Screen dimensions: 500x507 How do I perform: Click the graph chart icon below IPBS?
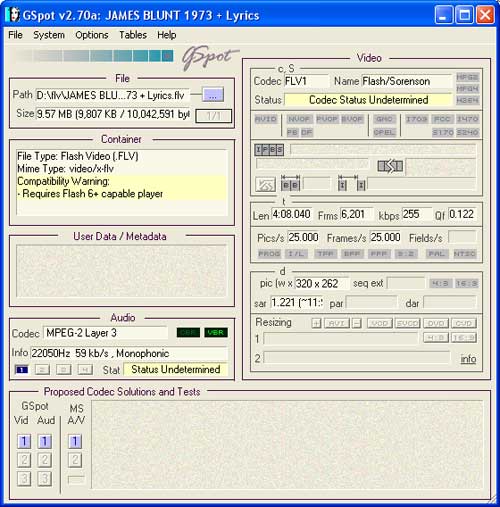click(265, 185)
